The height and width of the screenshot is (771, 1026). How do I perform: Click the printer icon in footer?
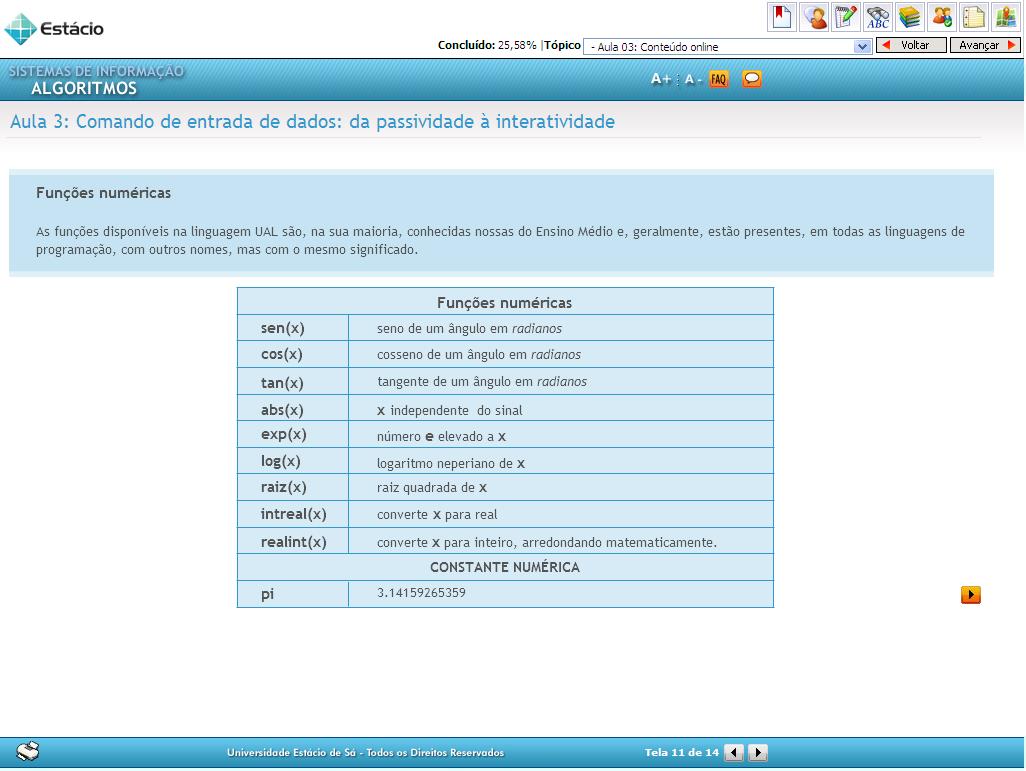point(28,752)
